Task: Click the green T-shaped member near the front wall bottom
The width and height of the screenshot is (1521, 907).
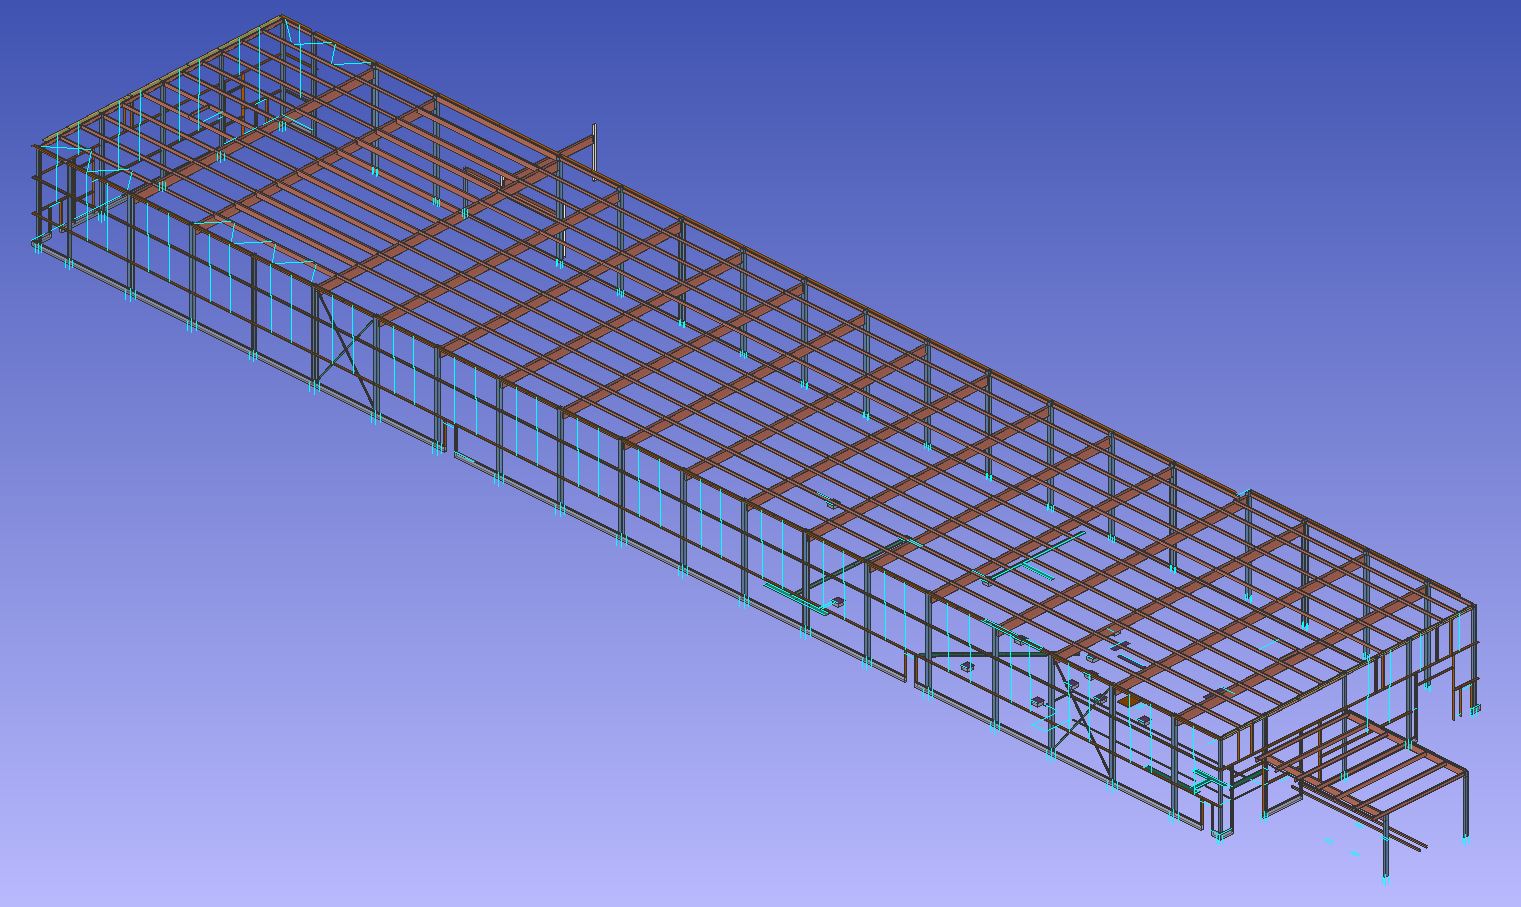Action: coord(800,597)
